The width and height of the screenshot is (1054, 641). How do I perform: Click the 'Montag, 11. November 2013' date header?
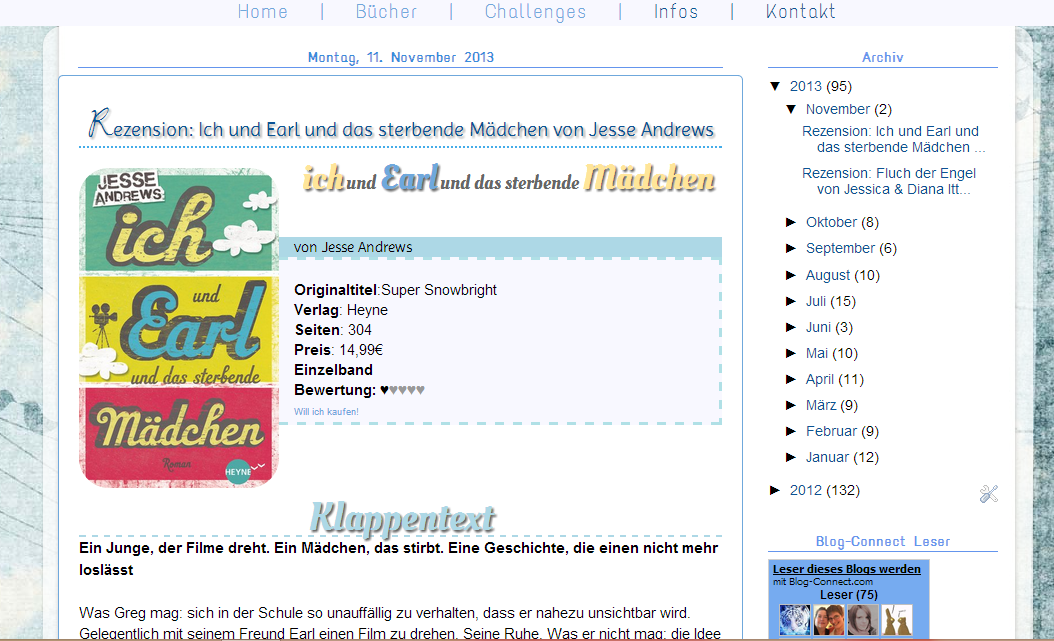pyautogui.click(x=401, y=57)
